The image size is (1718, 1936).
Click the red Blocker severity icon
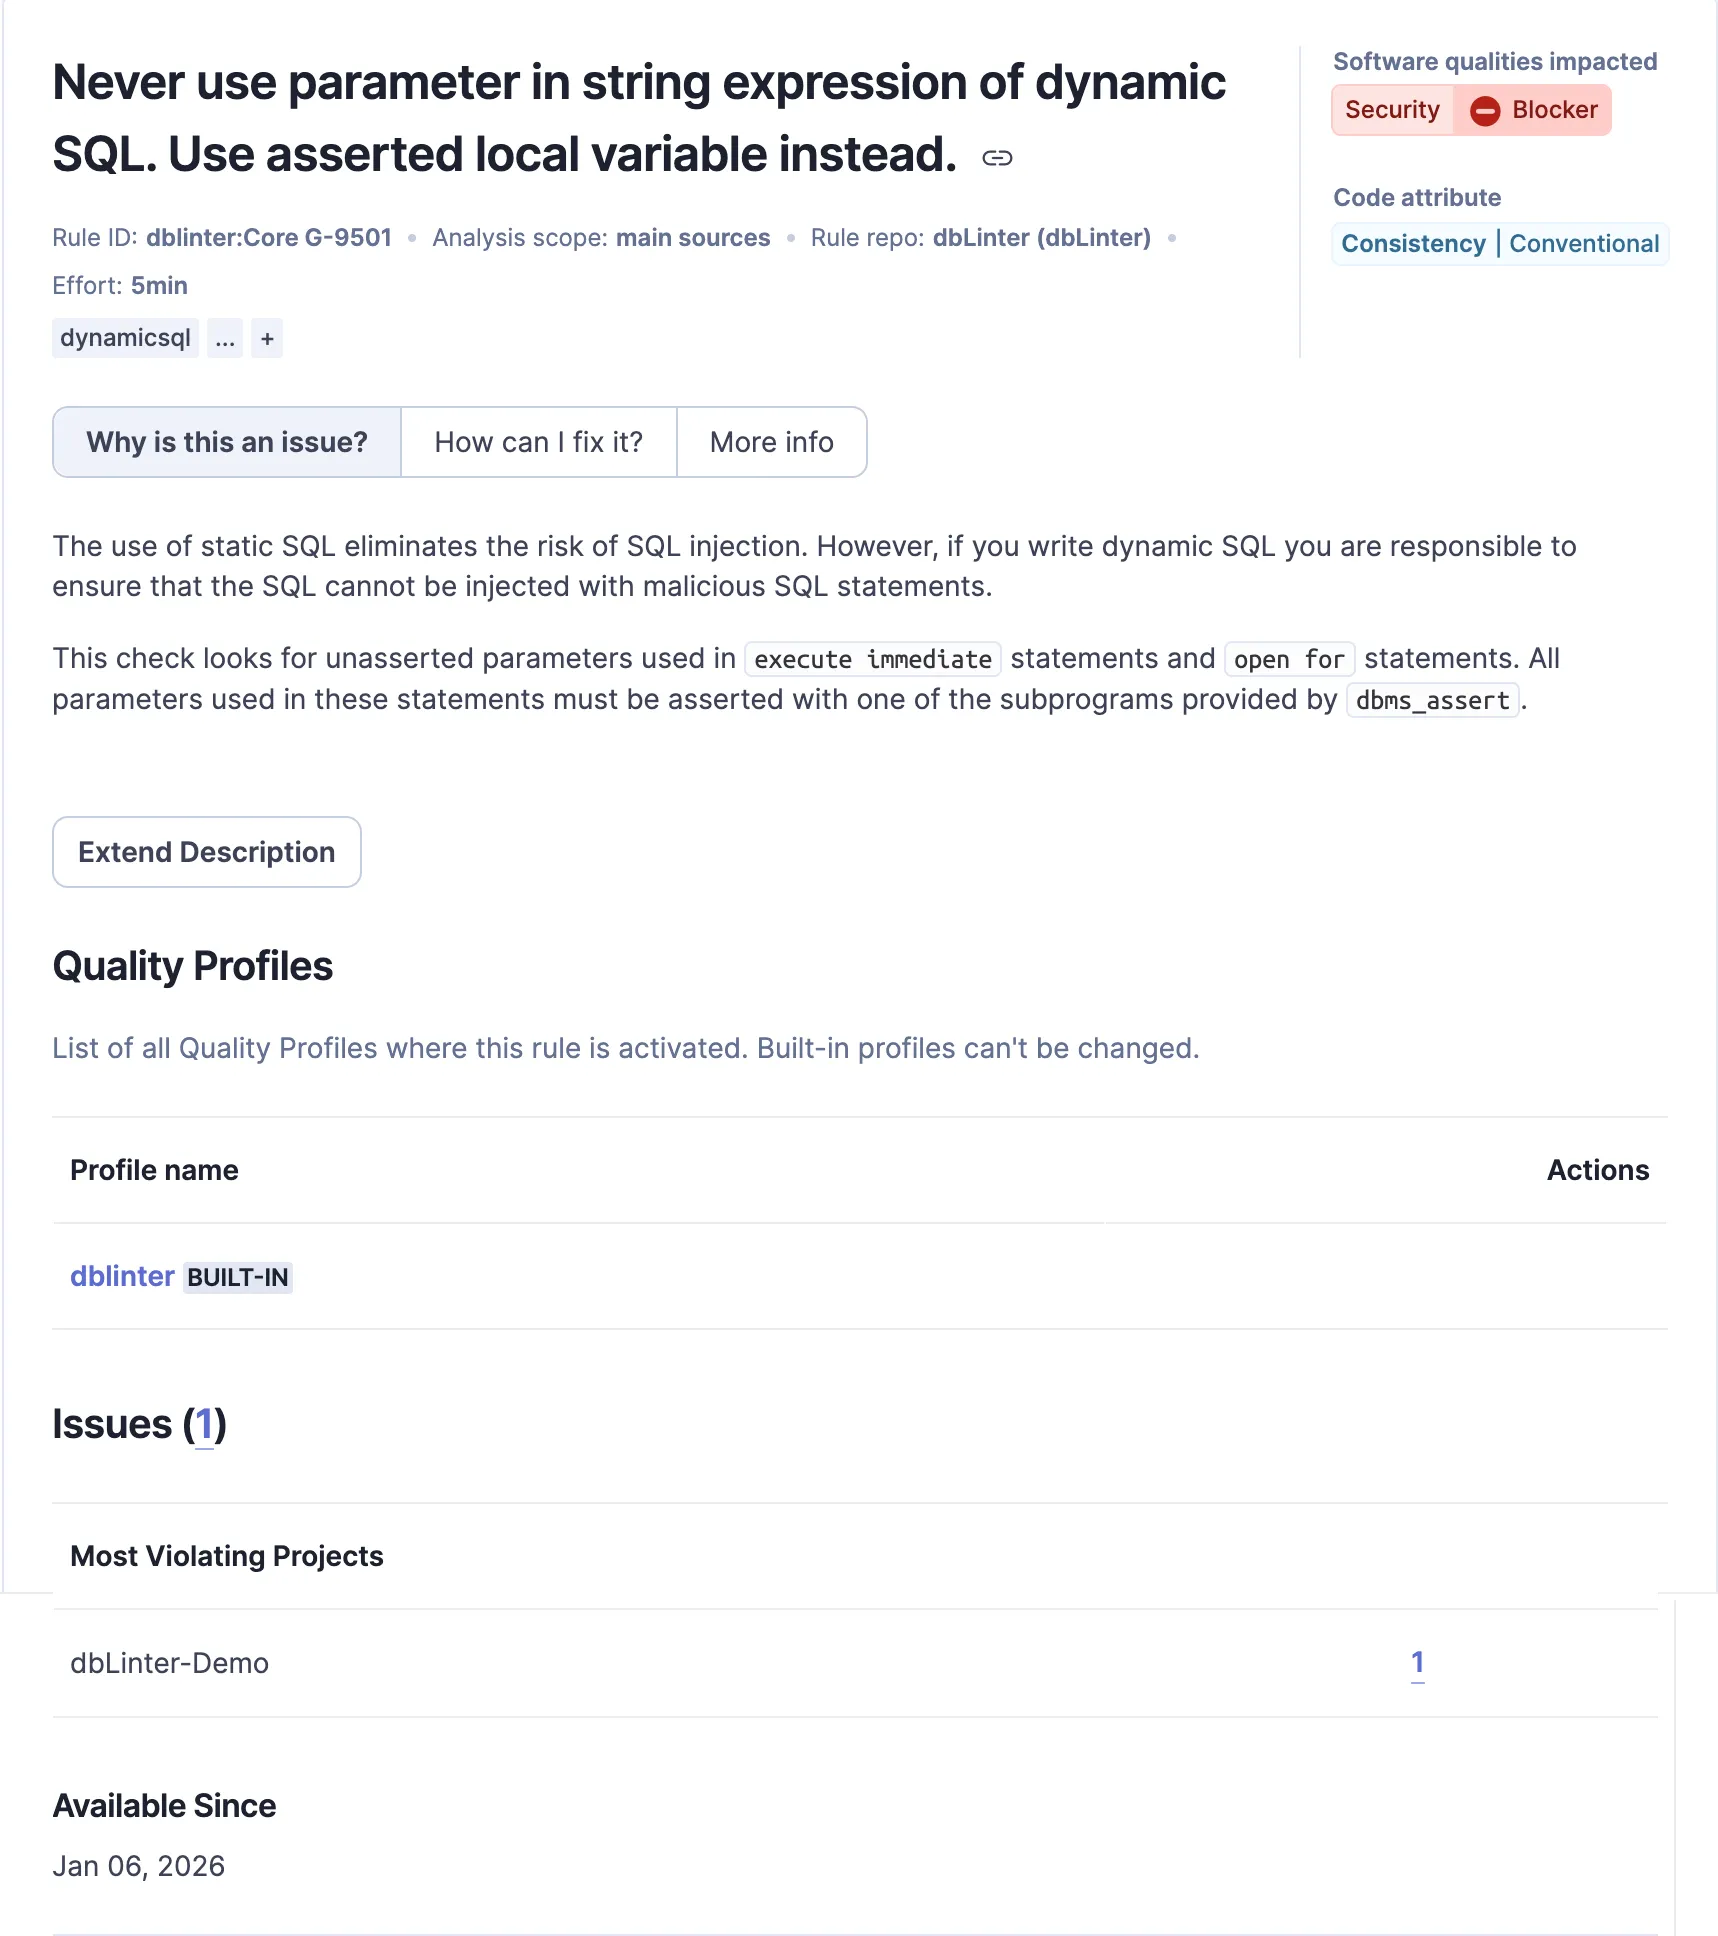point(1485,111)
